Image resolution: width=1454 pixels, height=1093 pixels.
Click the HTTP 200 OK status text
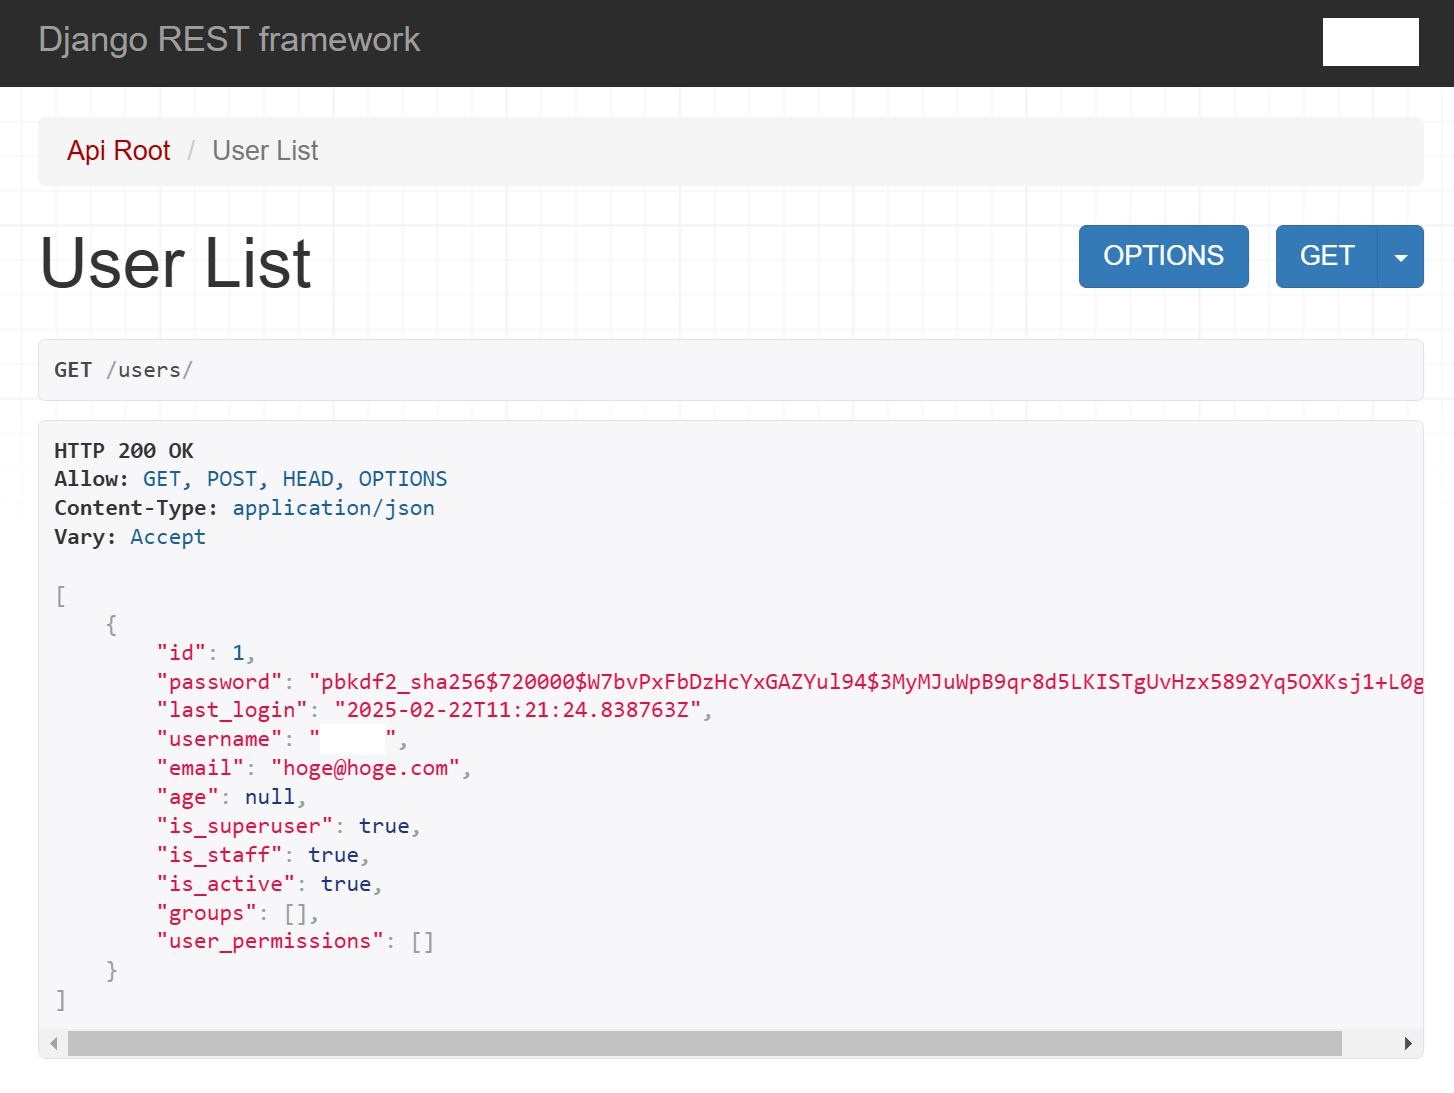[x=124, y=451]
